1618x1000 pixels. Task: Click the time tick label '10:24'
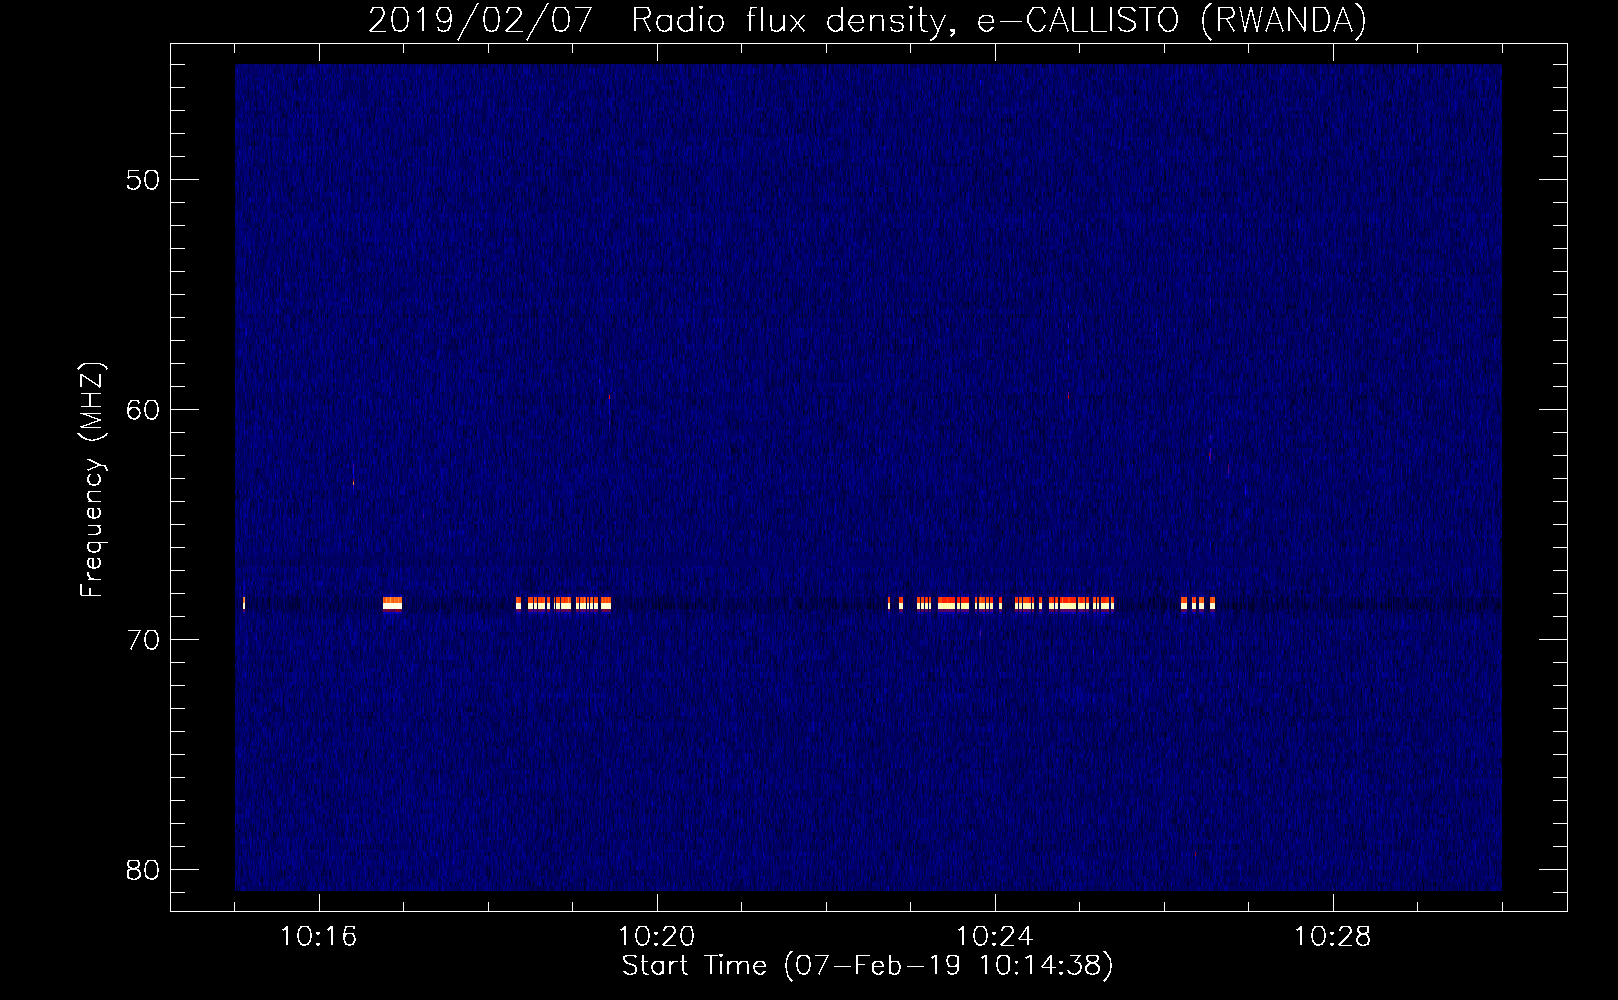tap(994, 937)
